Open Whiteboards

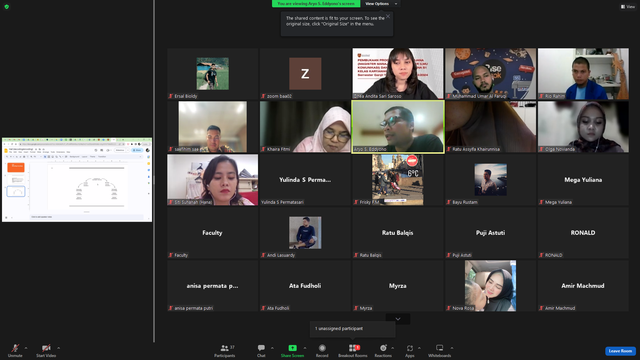440,350
